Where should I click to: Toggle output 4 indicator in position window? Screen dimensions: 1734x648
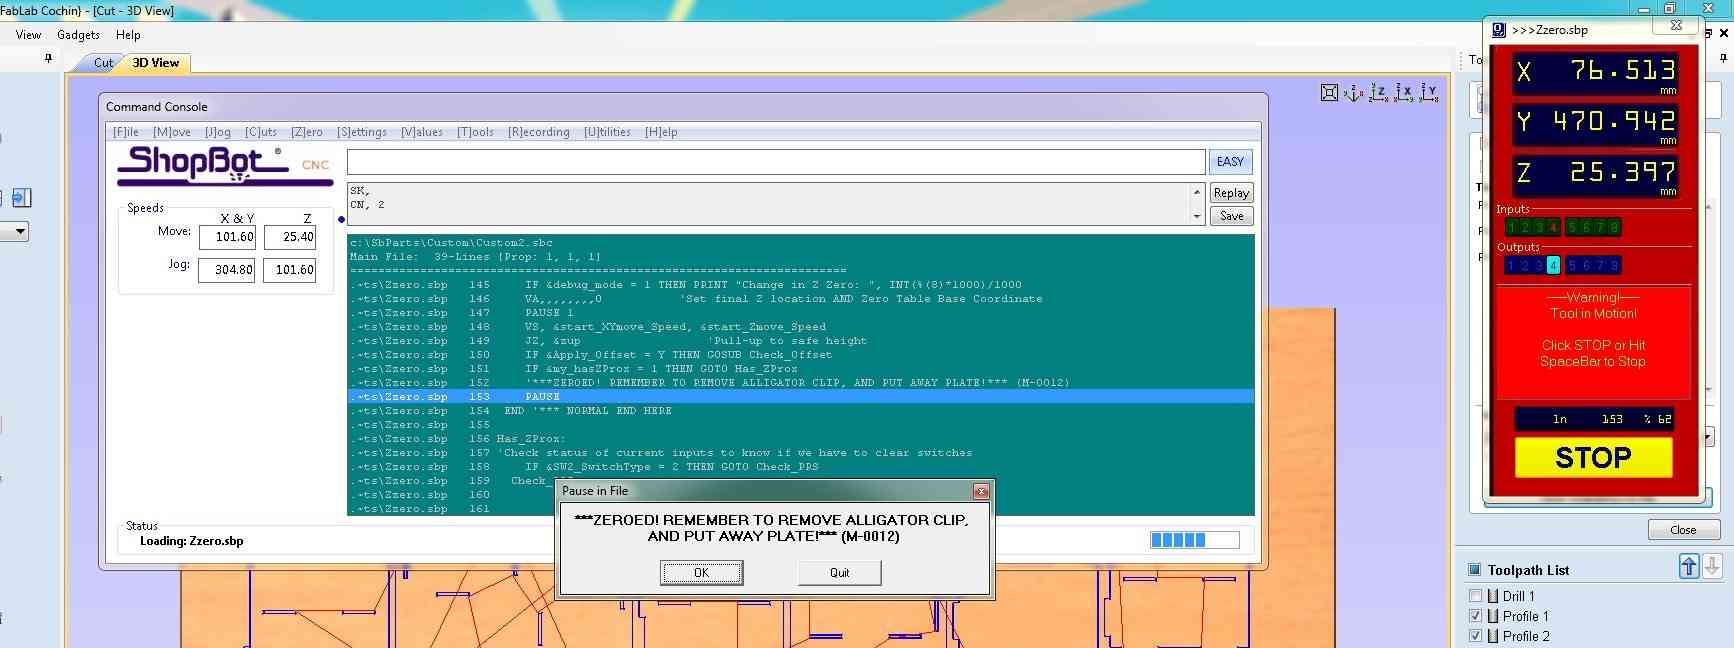[1553, 265]
